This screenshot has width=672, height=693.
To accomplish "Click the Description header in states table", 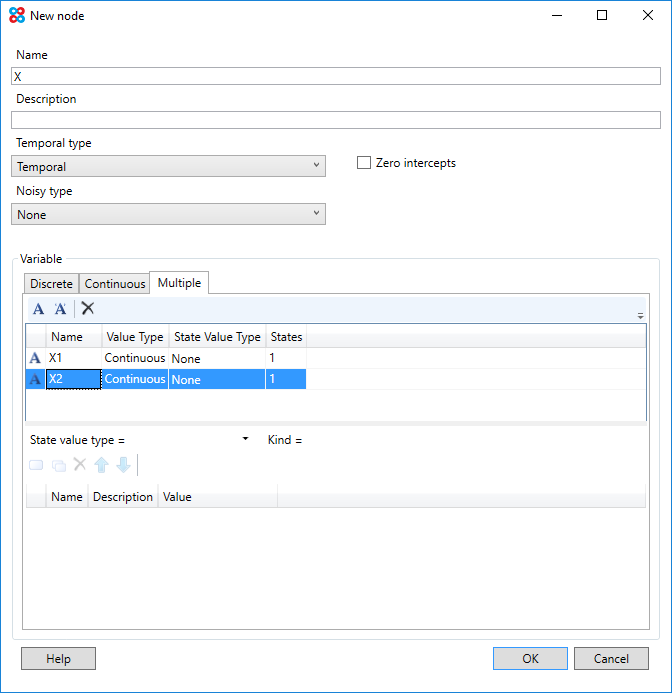I will [123, 497].
